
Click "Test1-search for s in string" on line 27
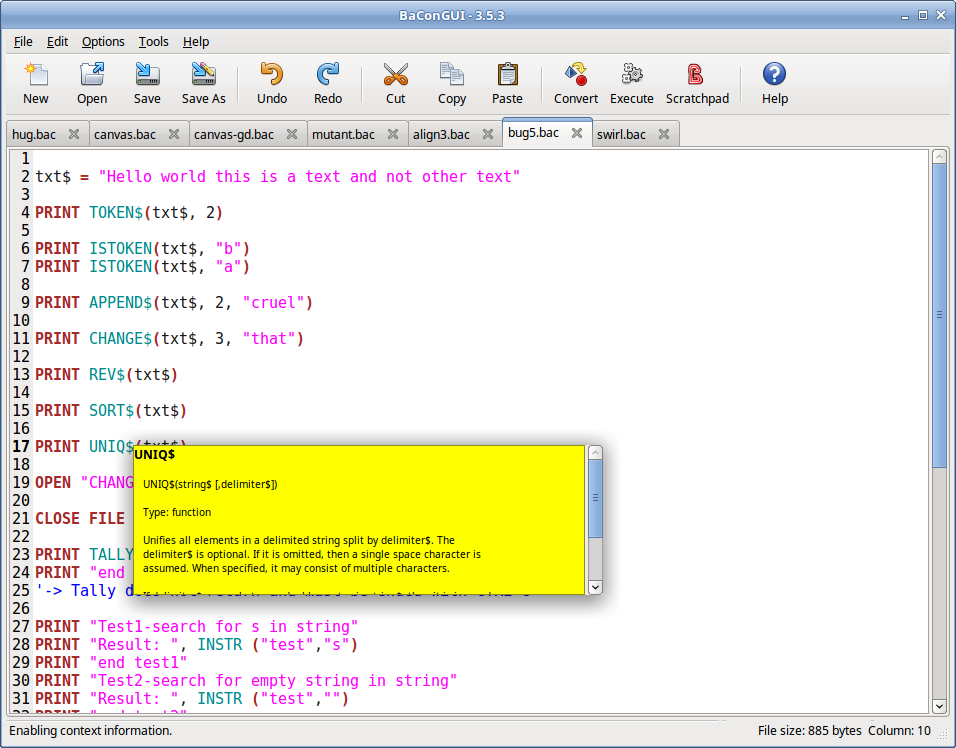coord(224,627)
